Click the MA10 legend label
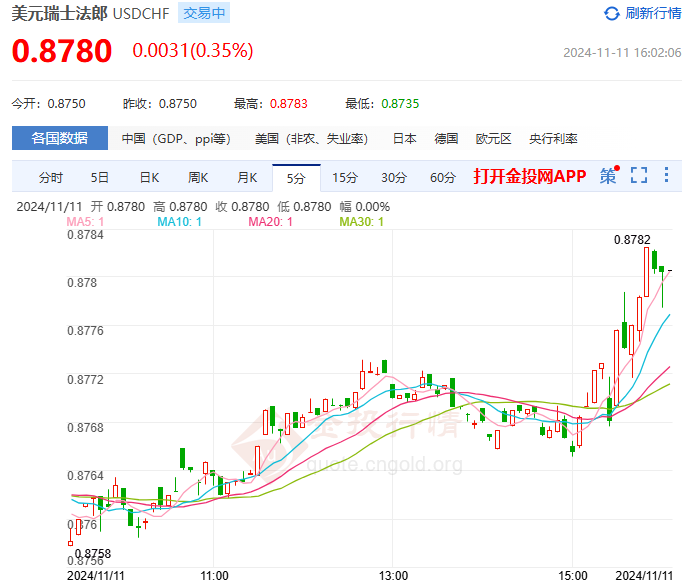Screen dimensions: 687x582 179,222
